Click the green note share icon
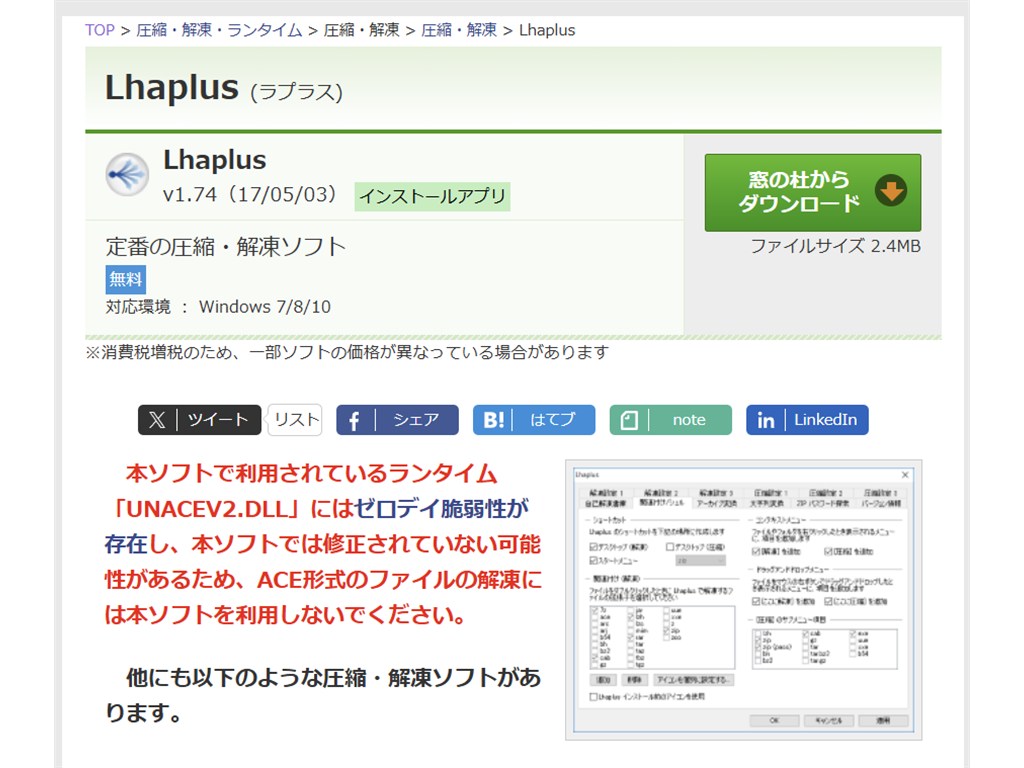 629,419
